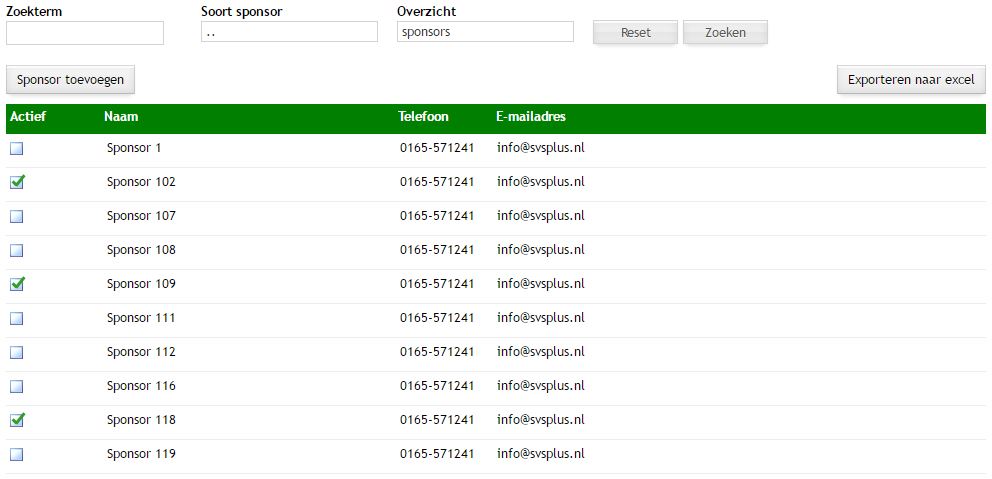Check the Actief box for Sponsor 1

pyautogui.click(x=17, y=149)
